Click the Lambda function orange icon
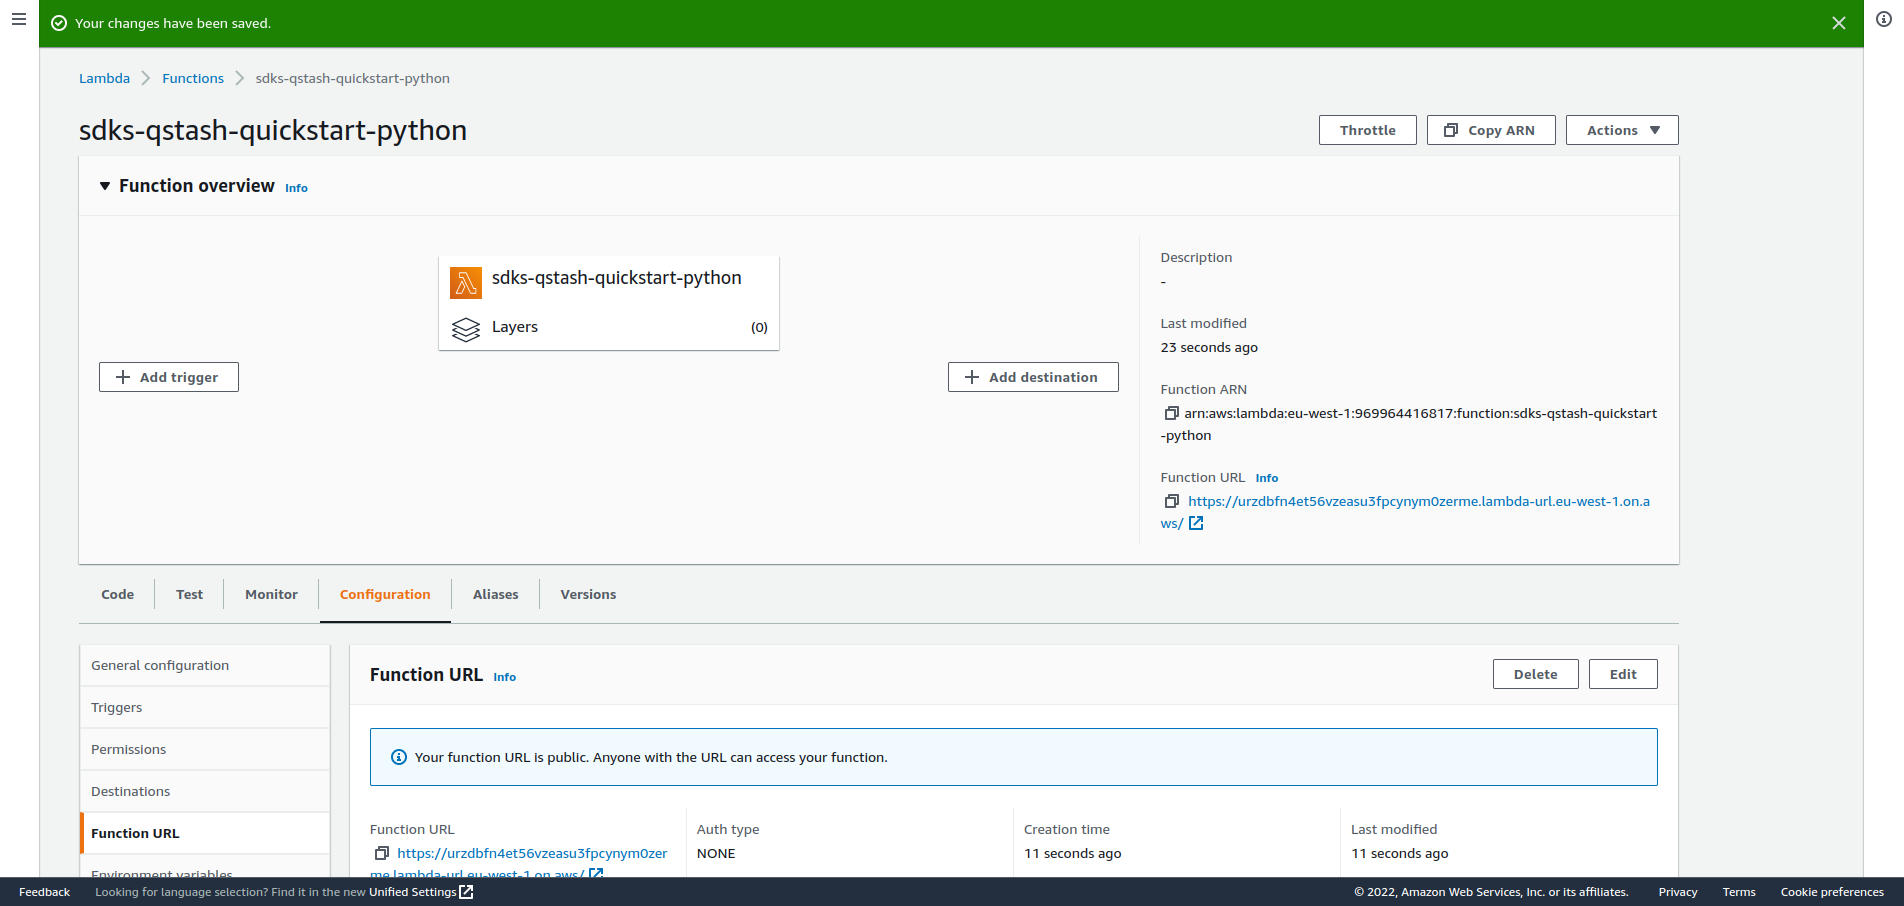This screenshot has width=1904, height=906. click(466, 283)
